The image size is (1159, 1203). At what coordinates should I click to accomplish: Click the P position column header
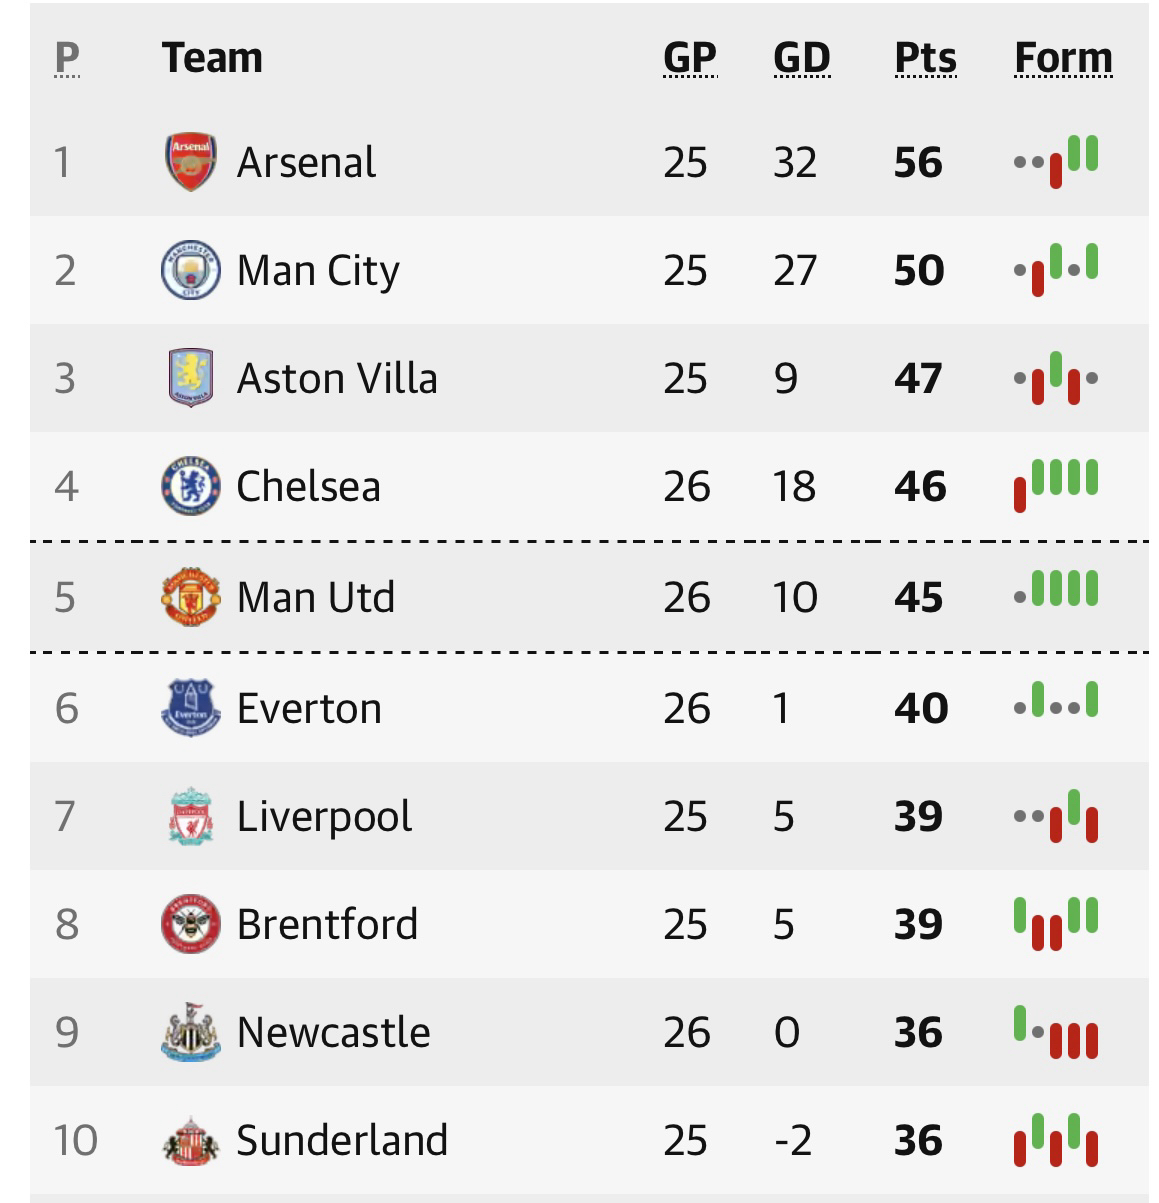pyautogui.click(x=67, y=58)
